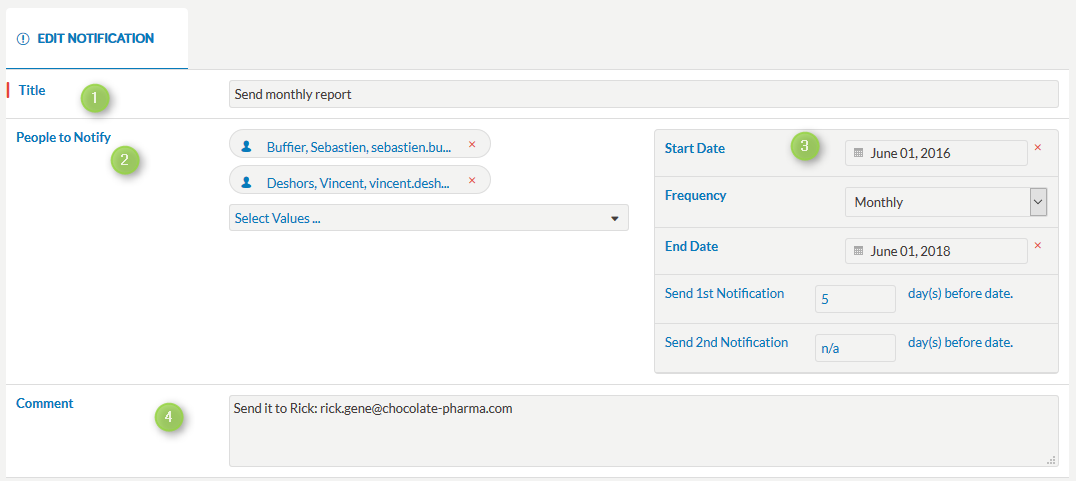Click the green number 3 marker
The image size is (1076, 481).
point(806,146)
